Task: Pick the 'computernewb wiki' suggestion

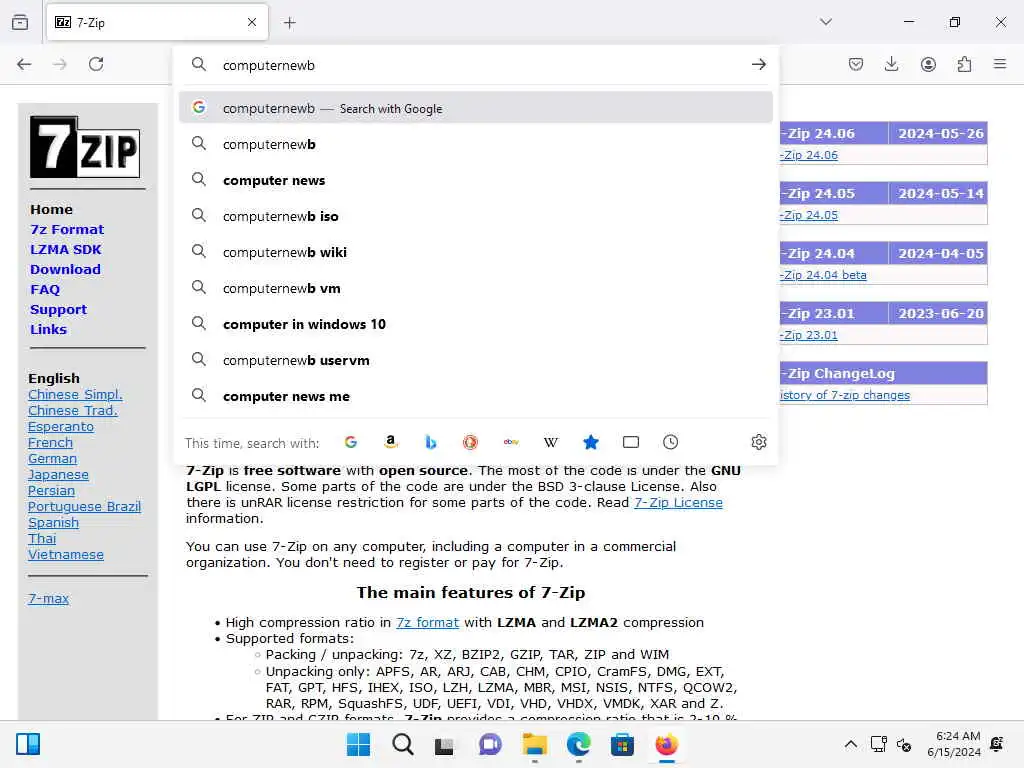Action: click(x=475, y=251)
